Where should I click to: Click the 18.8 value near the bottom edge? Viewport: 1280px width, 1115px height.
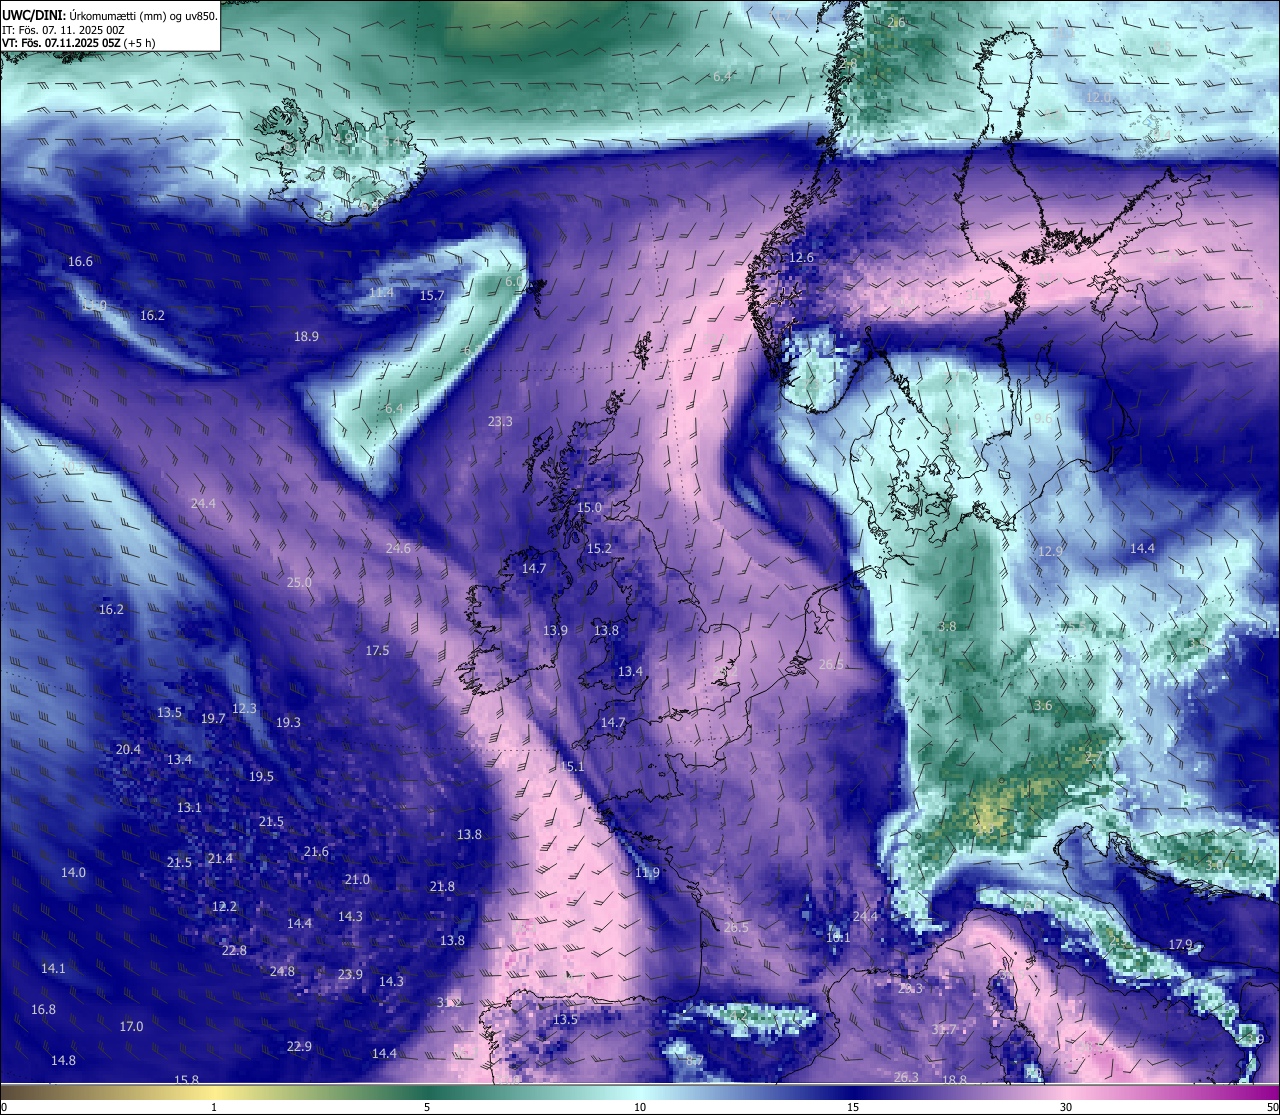955,1080
